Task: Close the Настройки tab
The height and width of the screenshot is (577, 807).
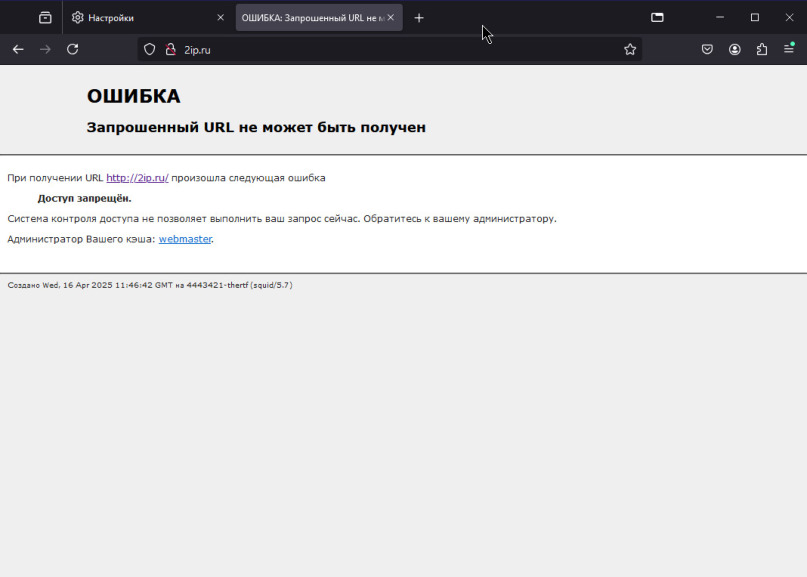Action: pyautogui.click(x=220, y=18)
